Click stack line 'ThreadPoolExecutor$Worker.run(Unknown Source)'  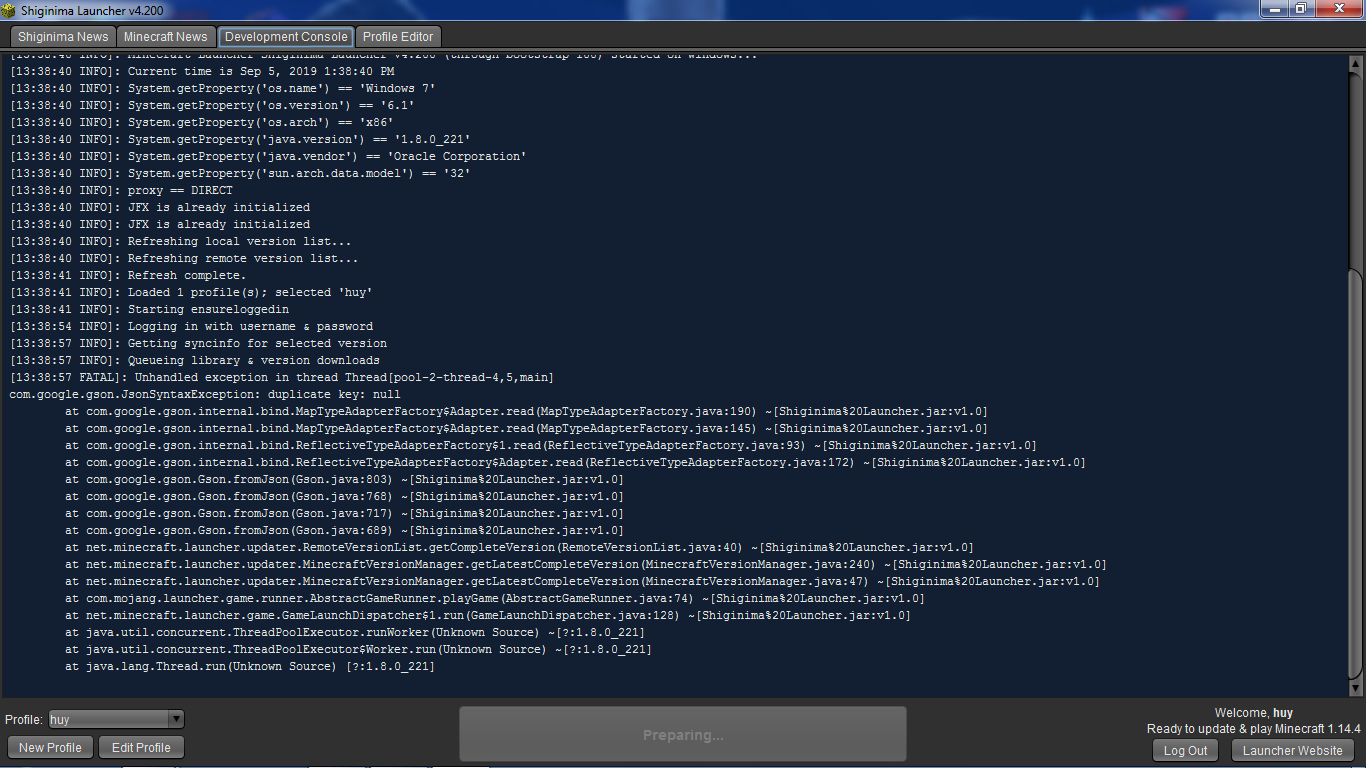coord(359,649)
